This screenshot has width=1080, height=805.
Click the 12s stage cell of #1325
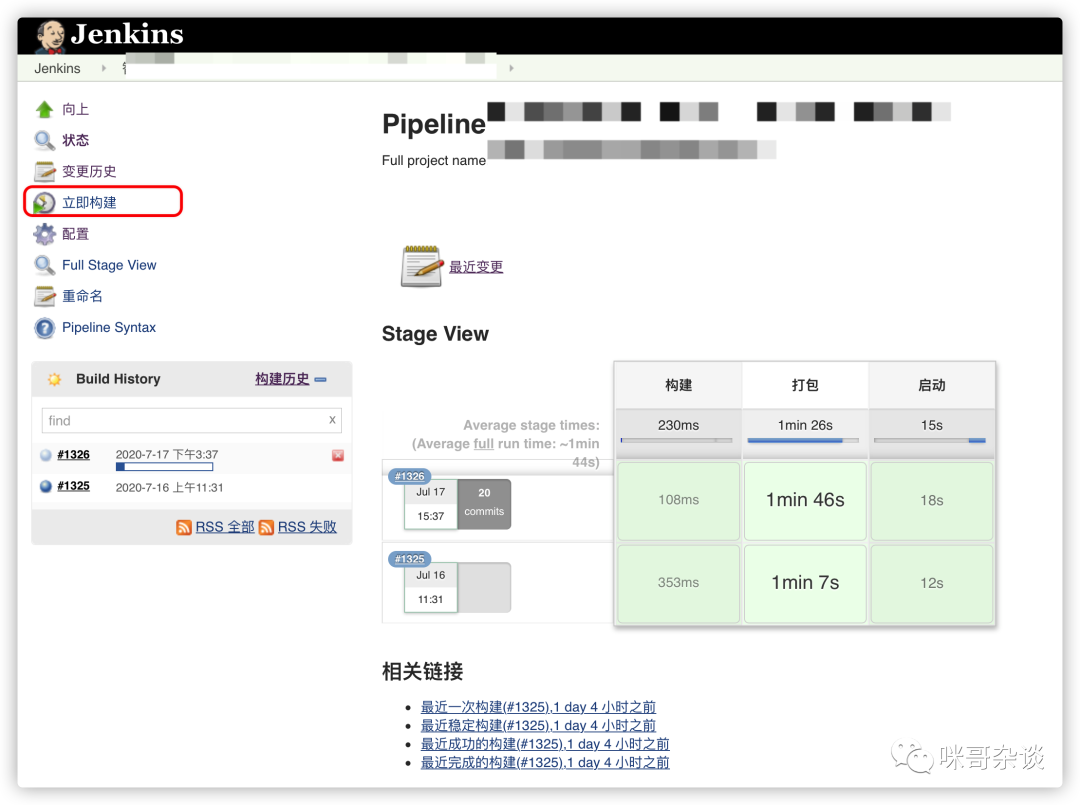(x=932, y=583)
